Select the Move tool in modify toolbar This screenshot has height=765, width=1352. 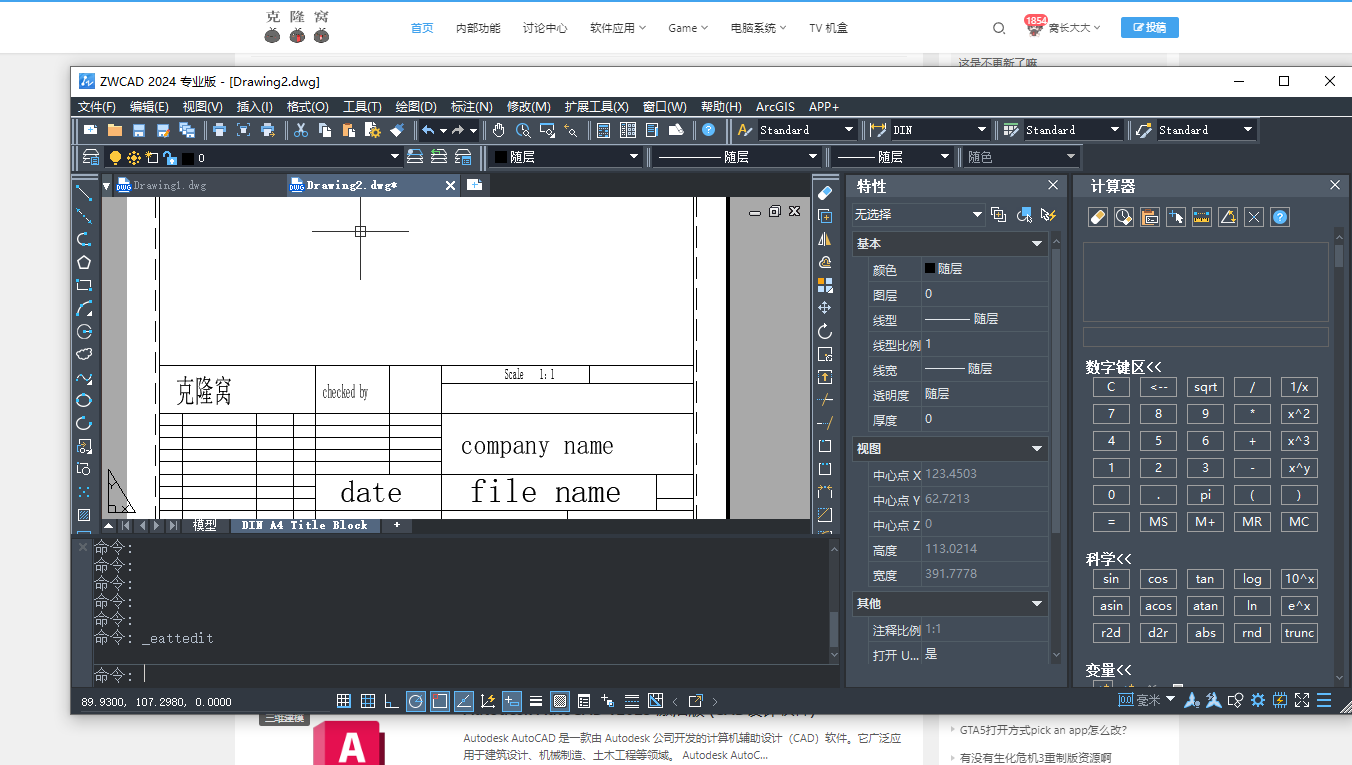tap(825, 308)
